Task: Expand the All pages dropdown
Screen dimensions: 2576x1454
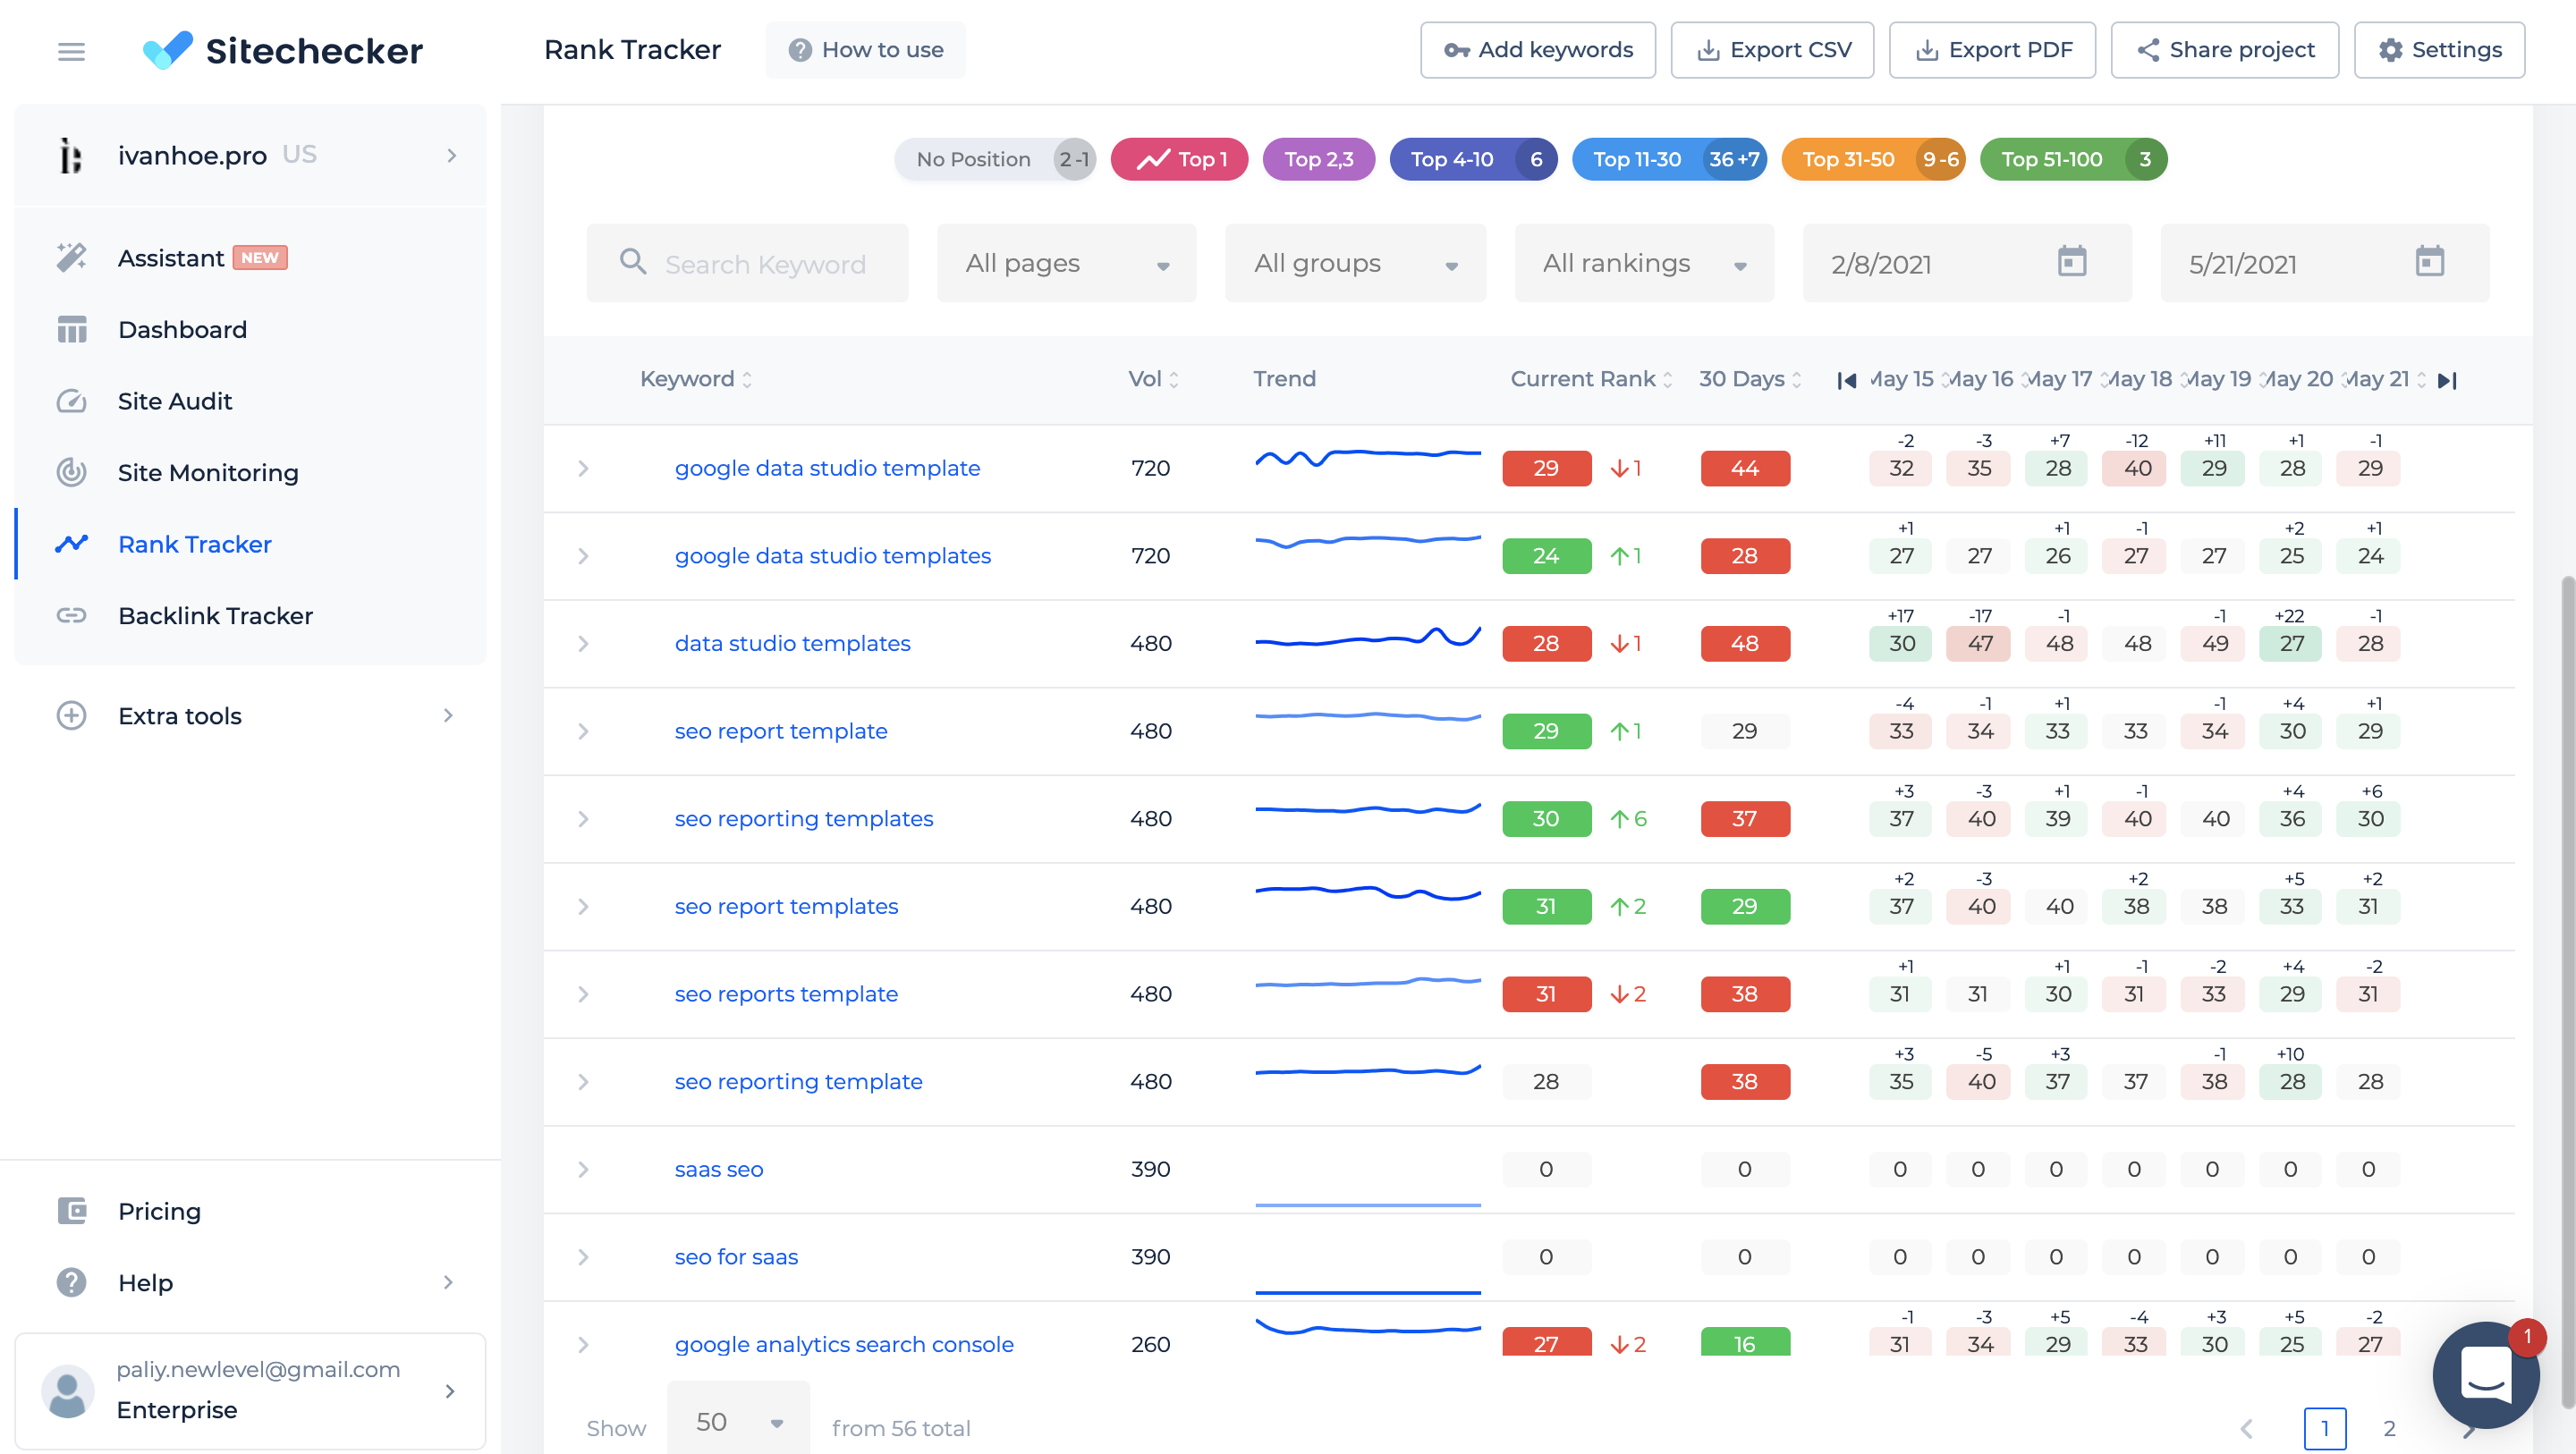Action: point(1063,264)
